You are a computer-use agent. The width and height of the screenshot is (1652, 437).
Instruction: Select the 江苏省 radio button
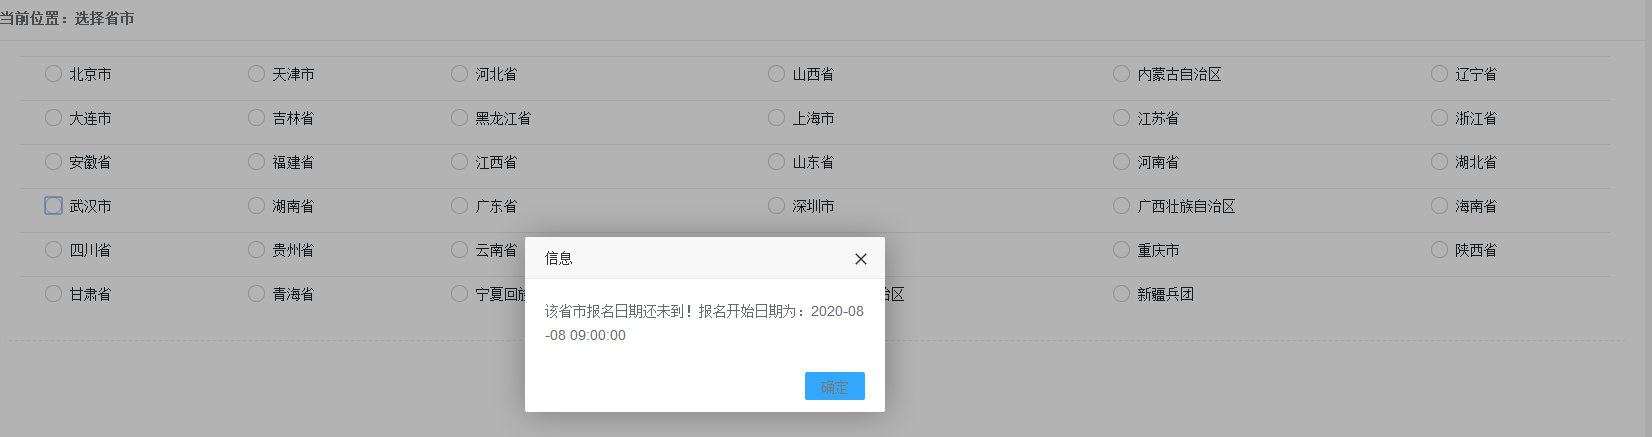click(1121, 118)
